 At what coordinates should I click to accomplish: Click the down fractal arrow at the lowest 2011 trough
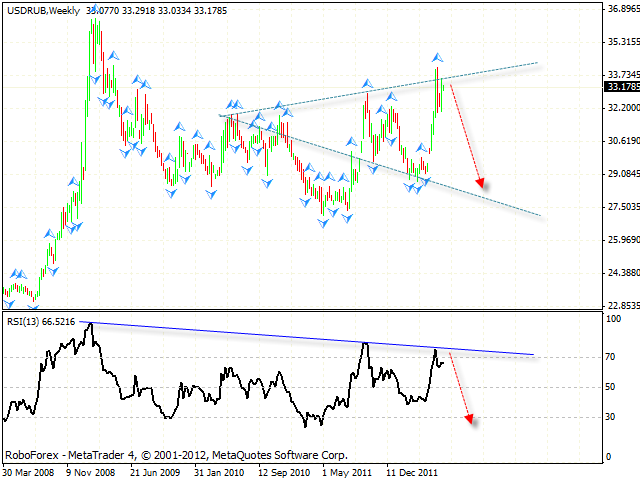pyautogui.click(x=323, y=222)
